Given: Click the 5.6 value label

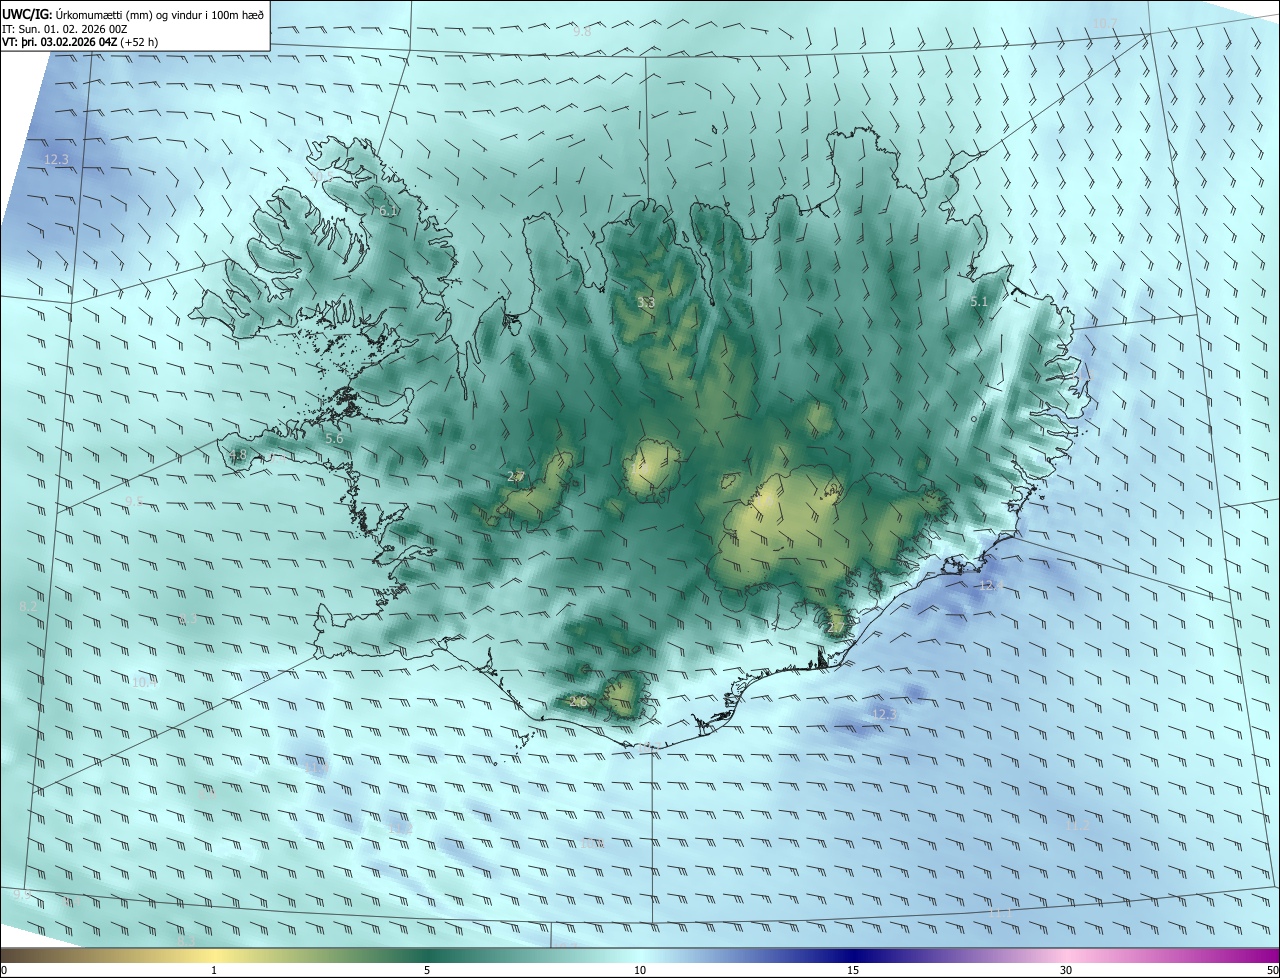Looking at the screenshot, I should pyautogui.click(x=334, y=438).
